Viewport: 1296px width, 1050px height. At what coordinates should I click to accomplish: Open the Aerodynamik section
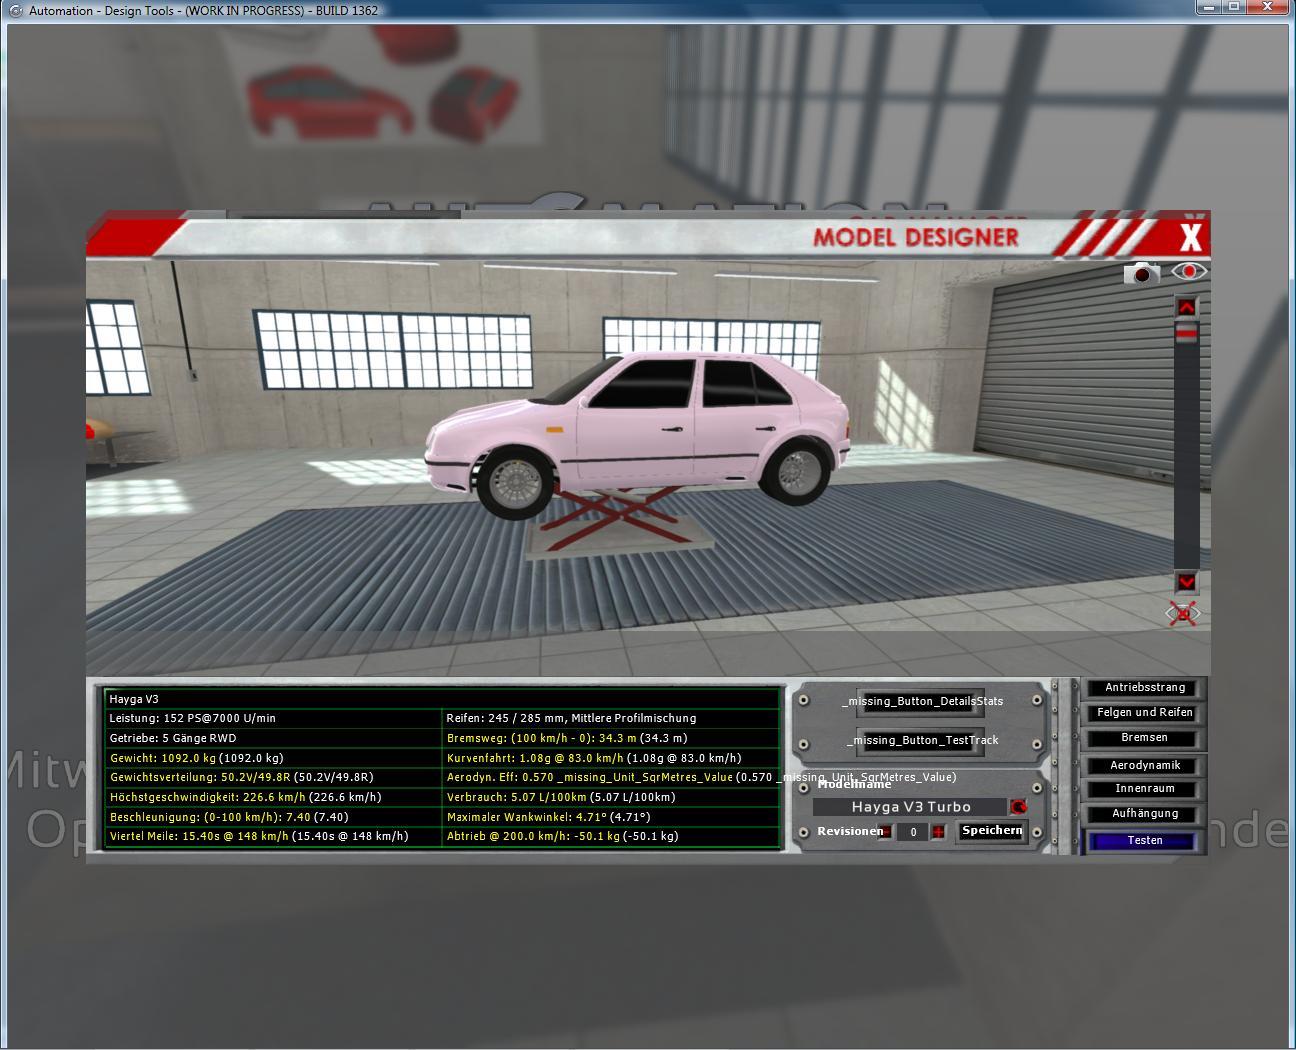coord(1145,766)
